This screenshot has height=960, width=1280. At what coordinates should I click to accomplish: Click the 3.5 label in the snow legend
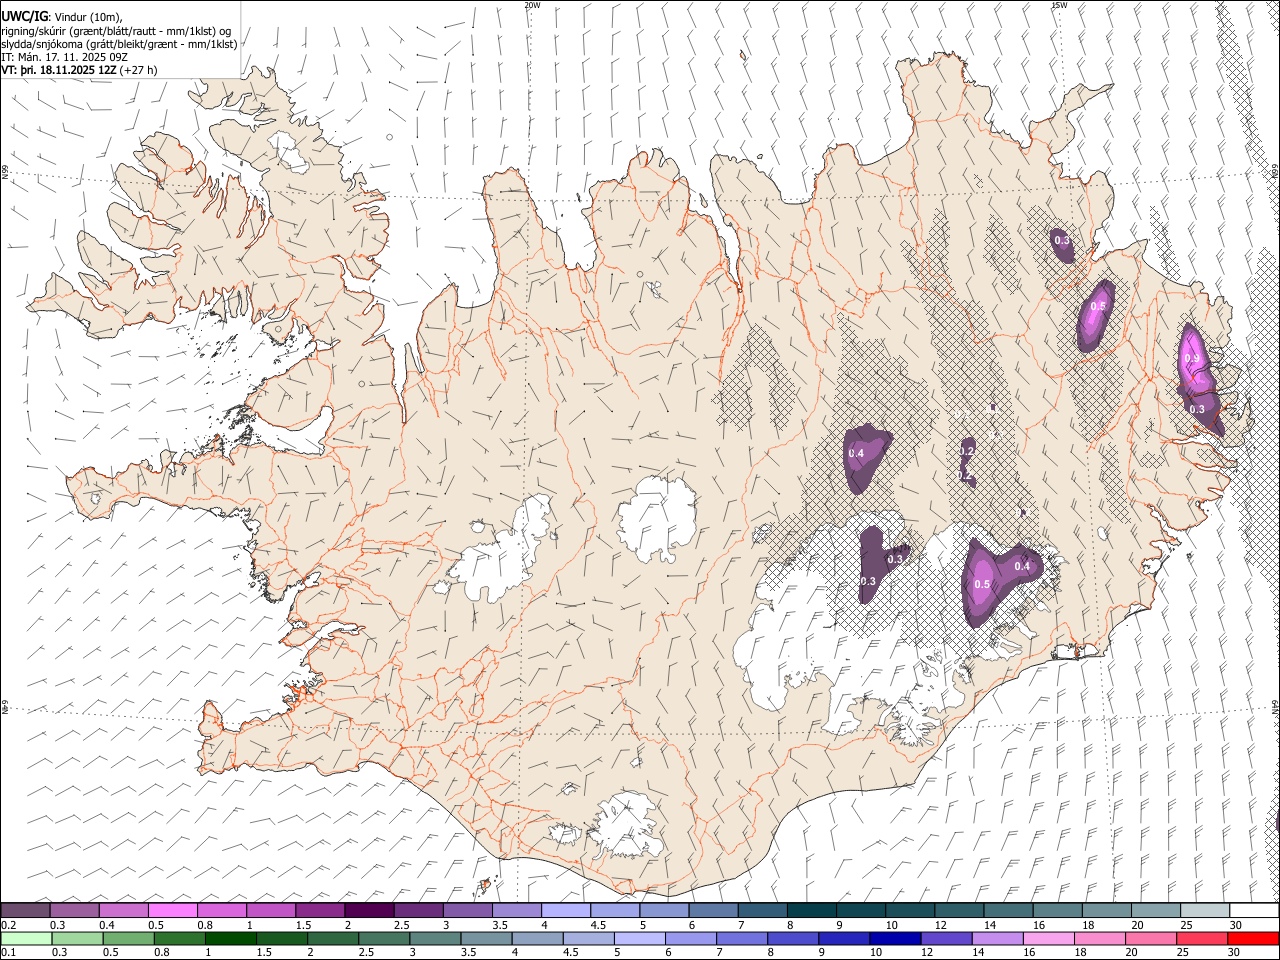click(x=500, y=925)
